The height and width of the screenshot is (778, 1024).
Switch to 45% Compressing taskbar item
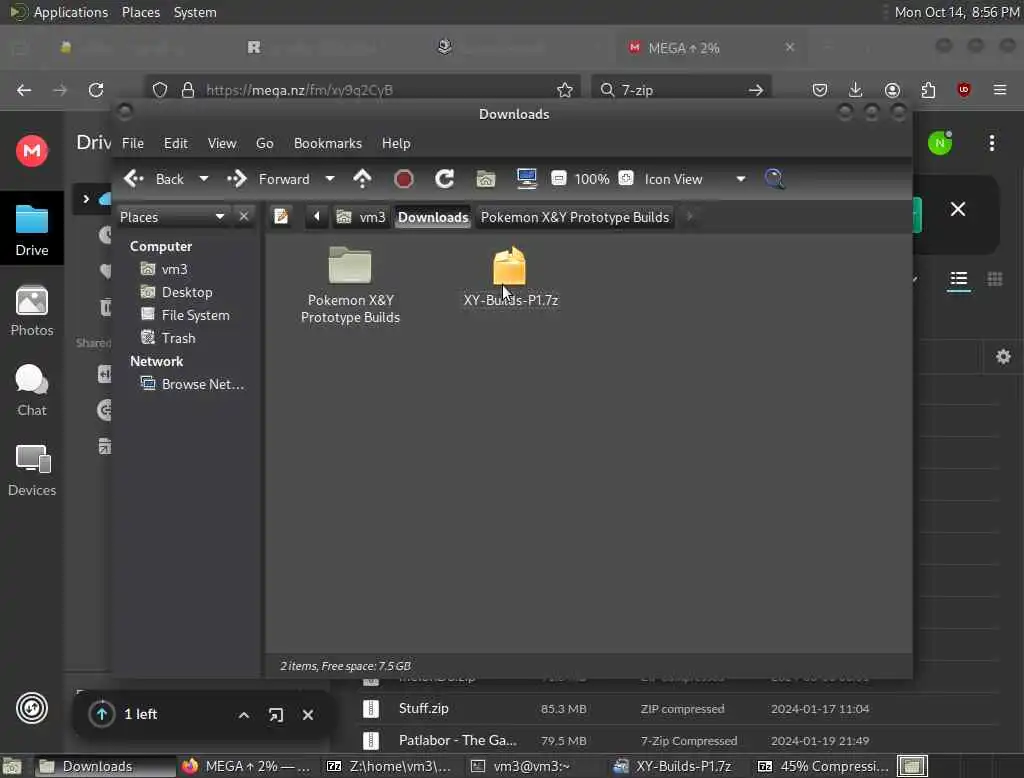pos(824,766)
